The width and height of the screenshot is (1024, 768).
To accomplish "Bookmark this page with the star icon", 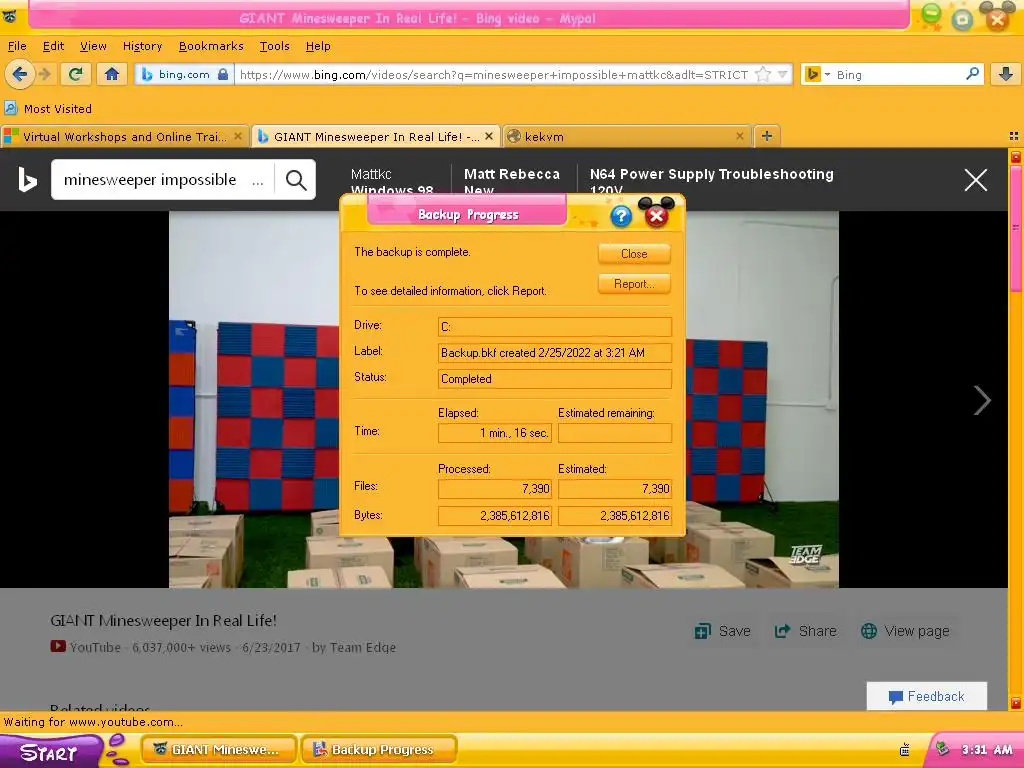I will (x=762, y=74).
